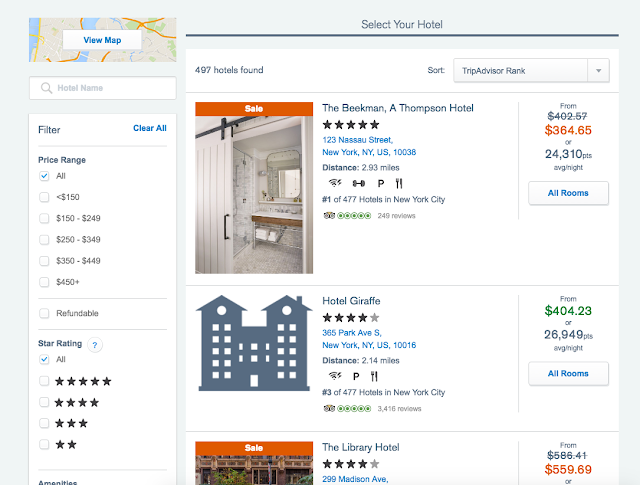Viewport: 640px width, 485px height.
Task: Click The Beekman bathroom photo thumbnail
Action: point(254,195)
